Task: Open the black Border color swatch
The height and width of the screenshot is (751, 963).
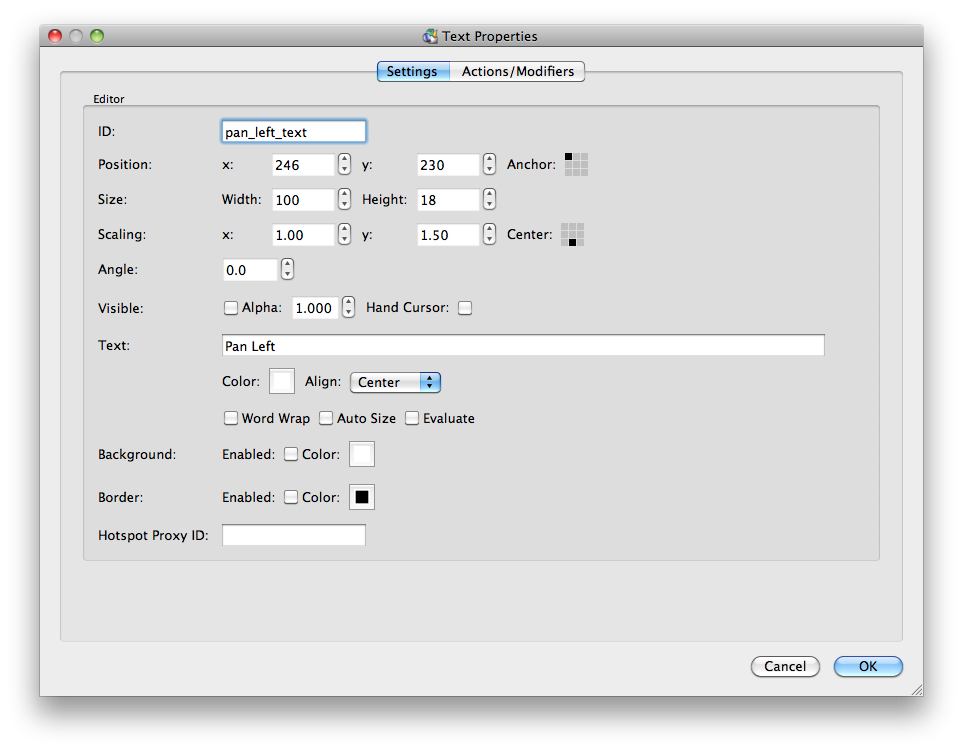Action: (361, 497)
